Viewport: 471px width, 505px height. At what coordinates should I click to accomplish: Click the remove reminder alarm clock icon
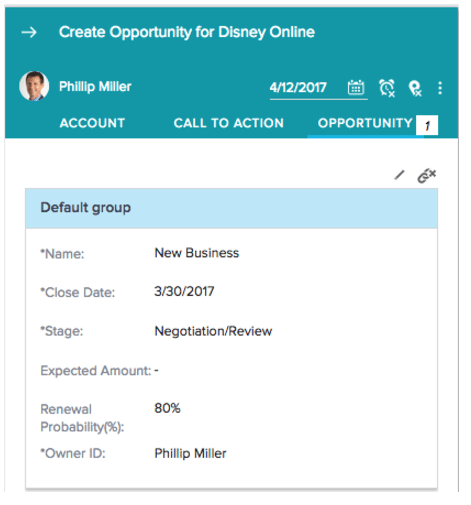point(387,88)
